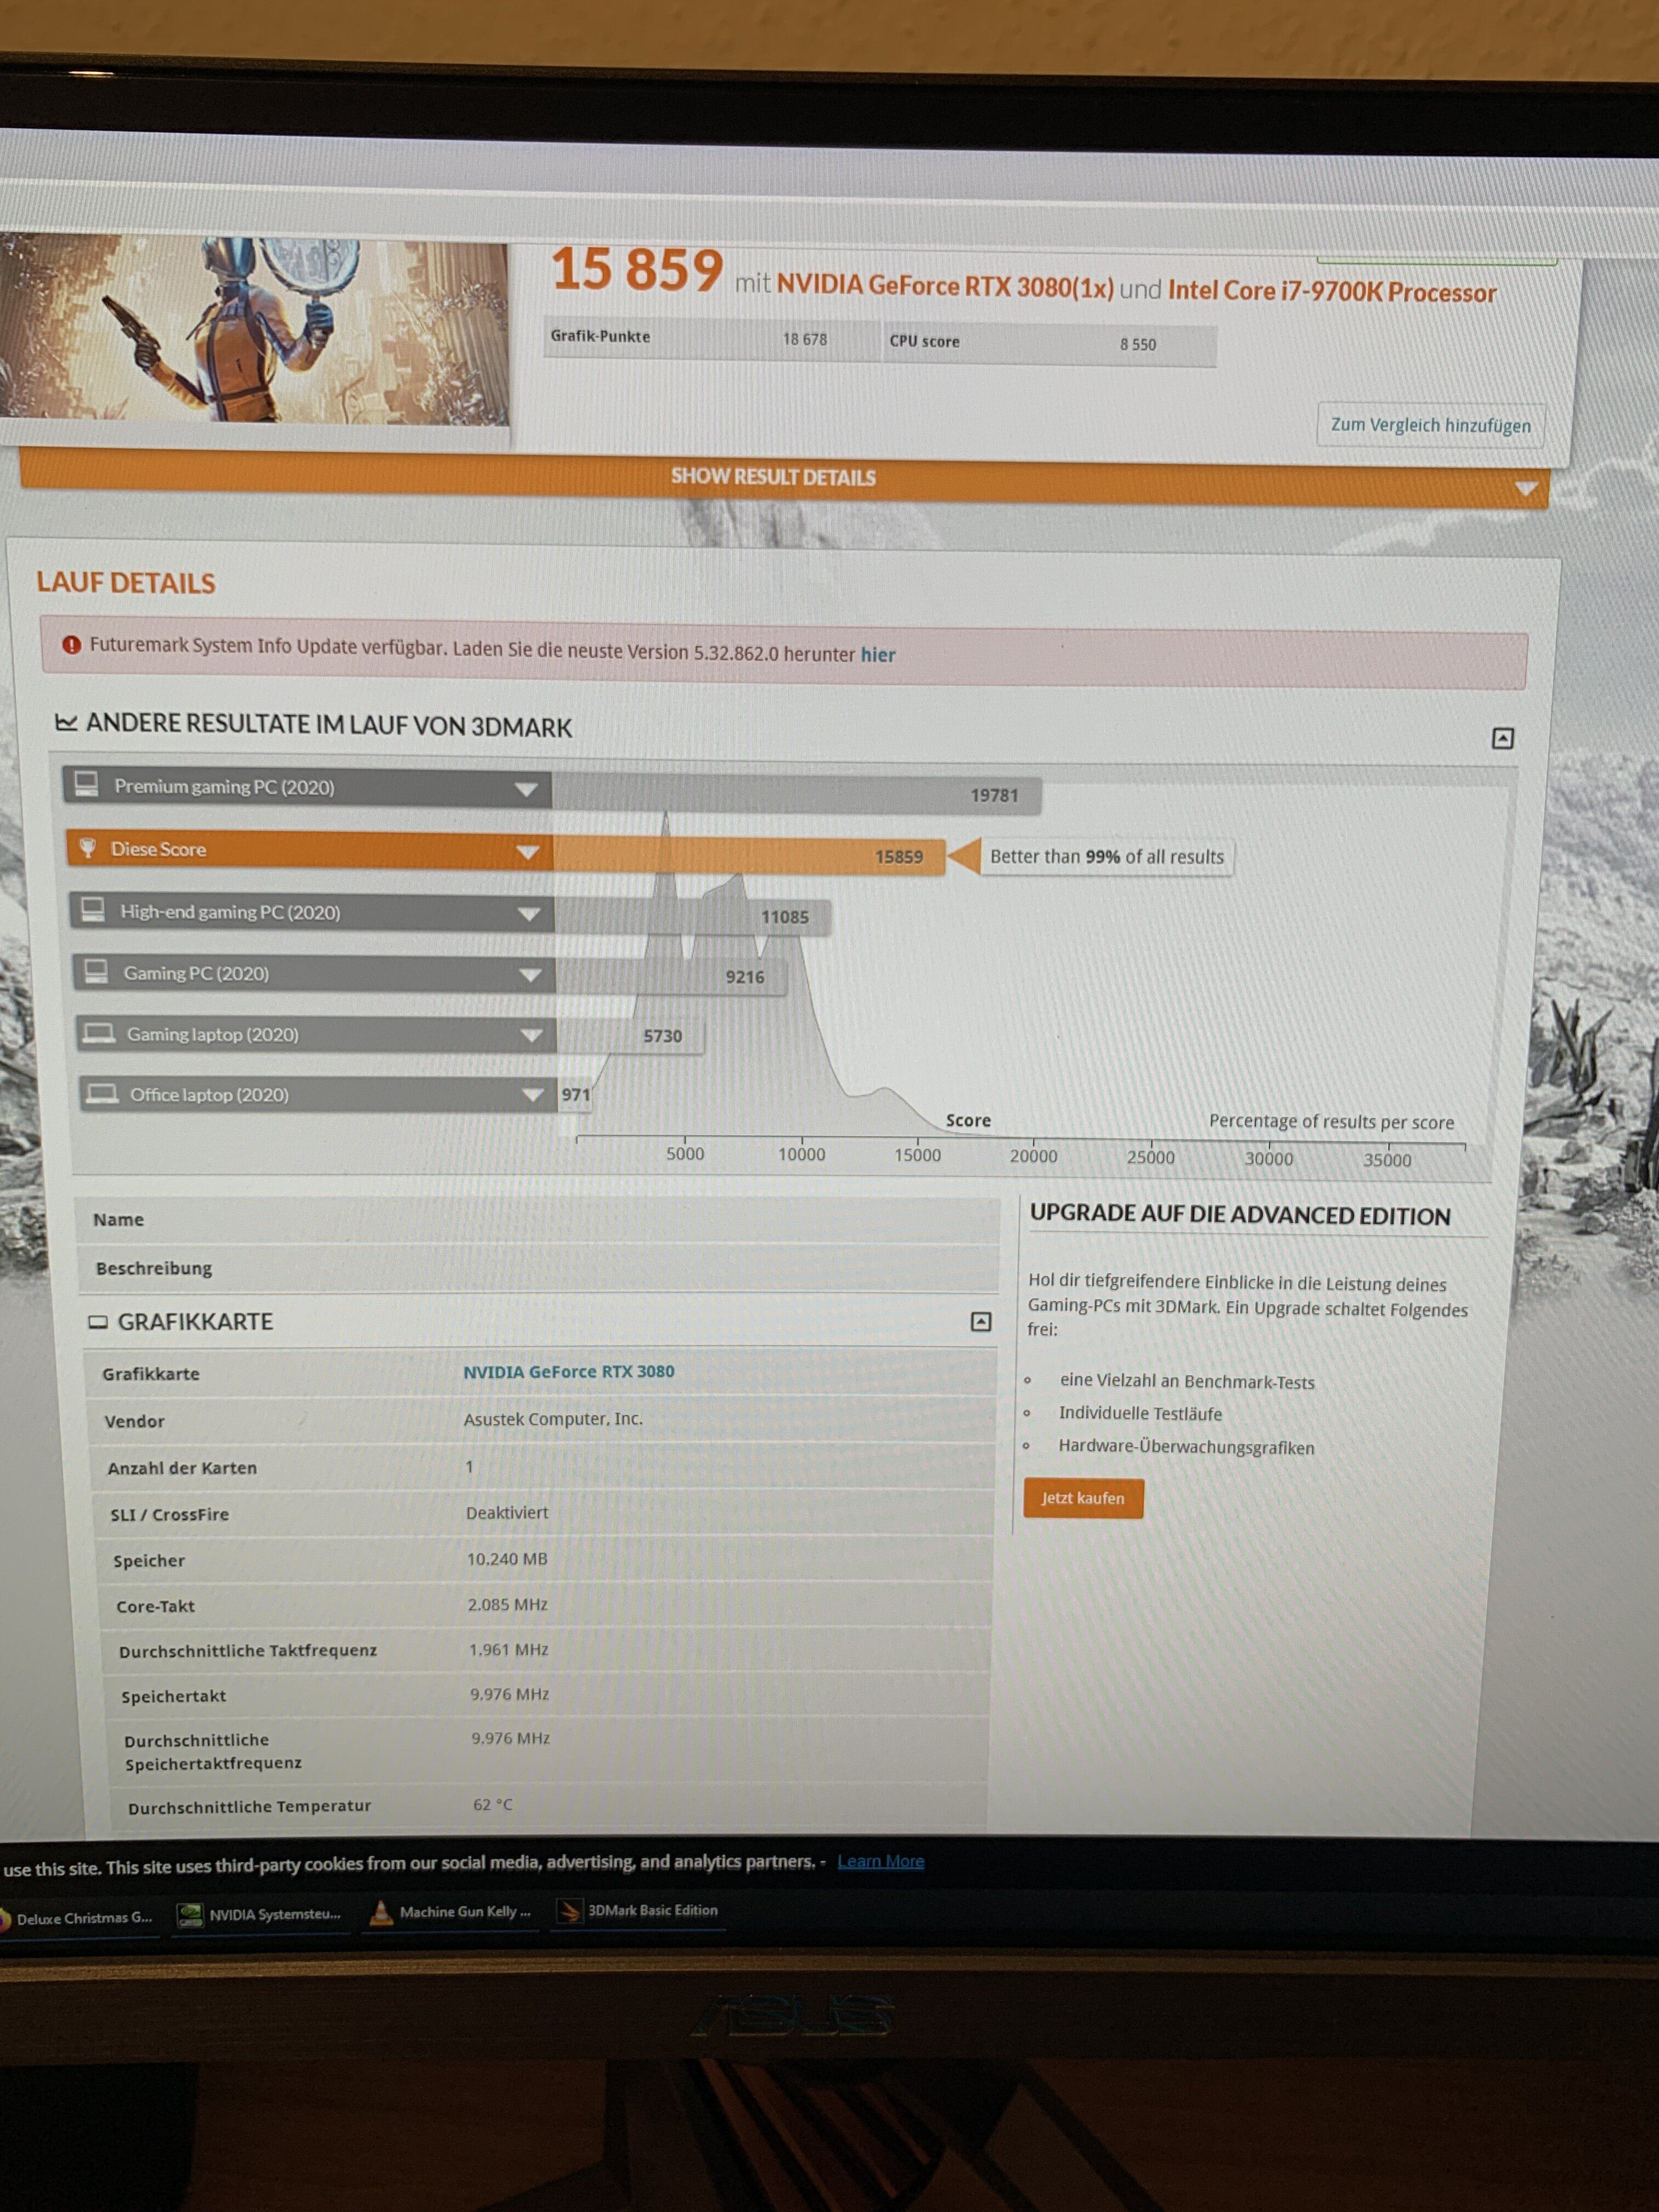
Task: Click the 11085 High-end gaming PC bar
Action: [692, 916]
